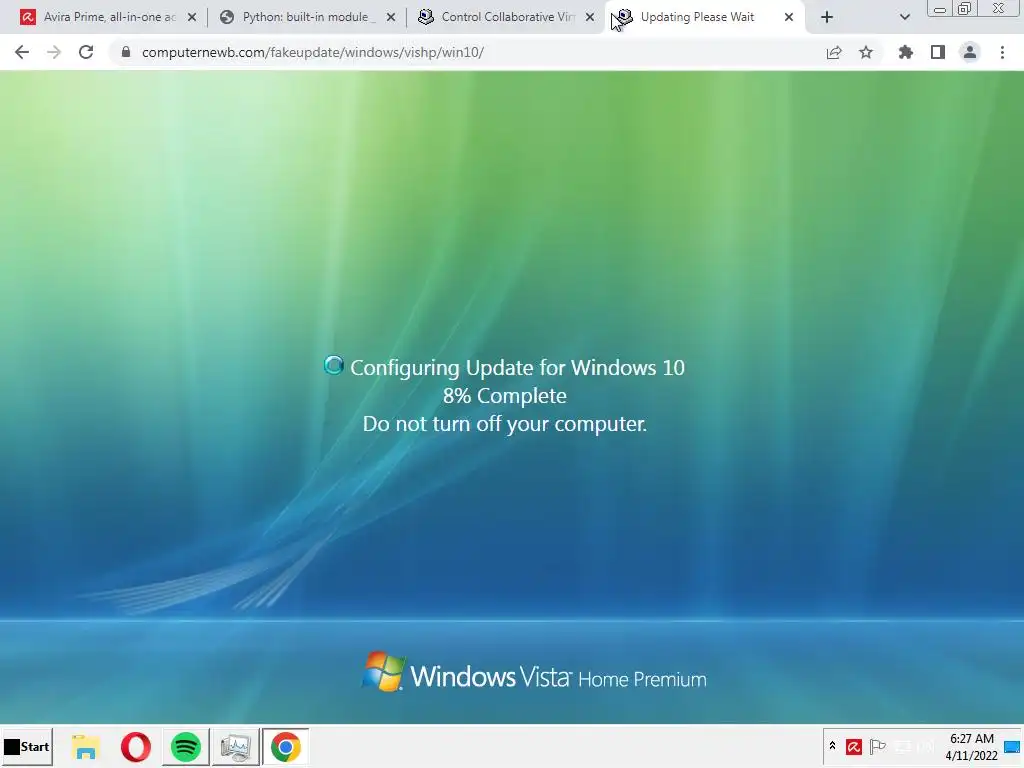Image resolution: width=1024 pixels, height=768 pixels.
Task: Open the Start menu
Action: click(27, 746)
